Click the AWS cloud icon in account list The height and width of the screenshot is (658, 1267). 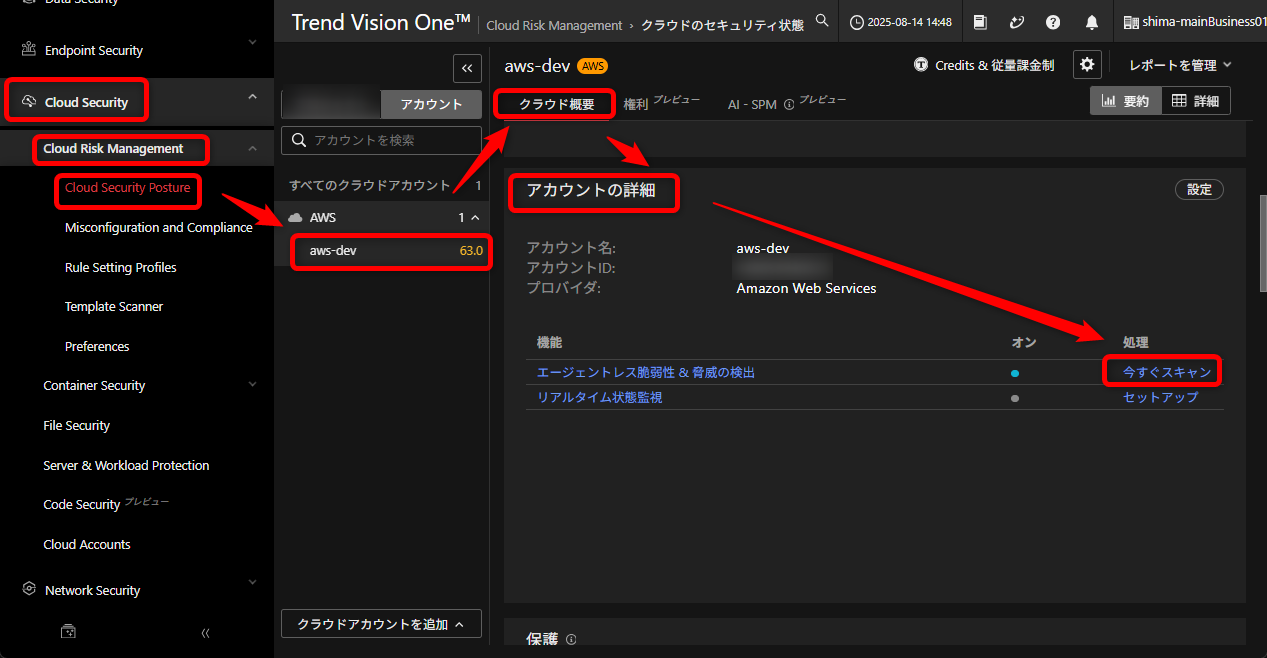pos(295,217)
